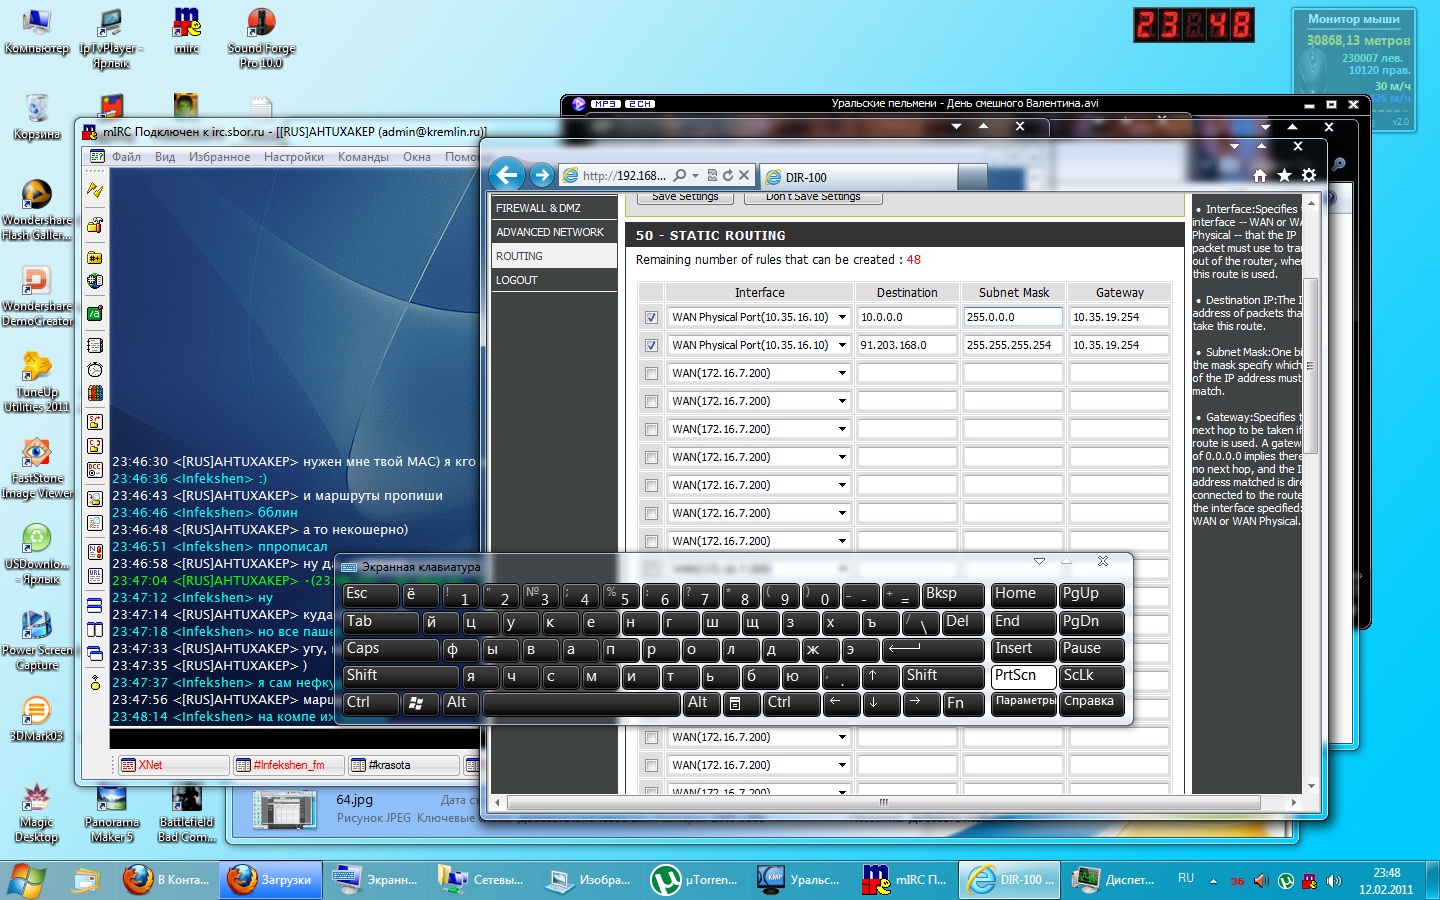
Task: Open the Файл menu in mIRC
Action: (x=126, y=157)
